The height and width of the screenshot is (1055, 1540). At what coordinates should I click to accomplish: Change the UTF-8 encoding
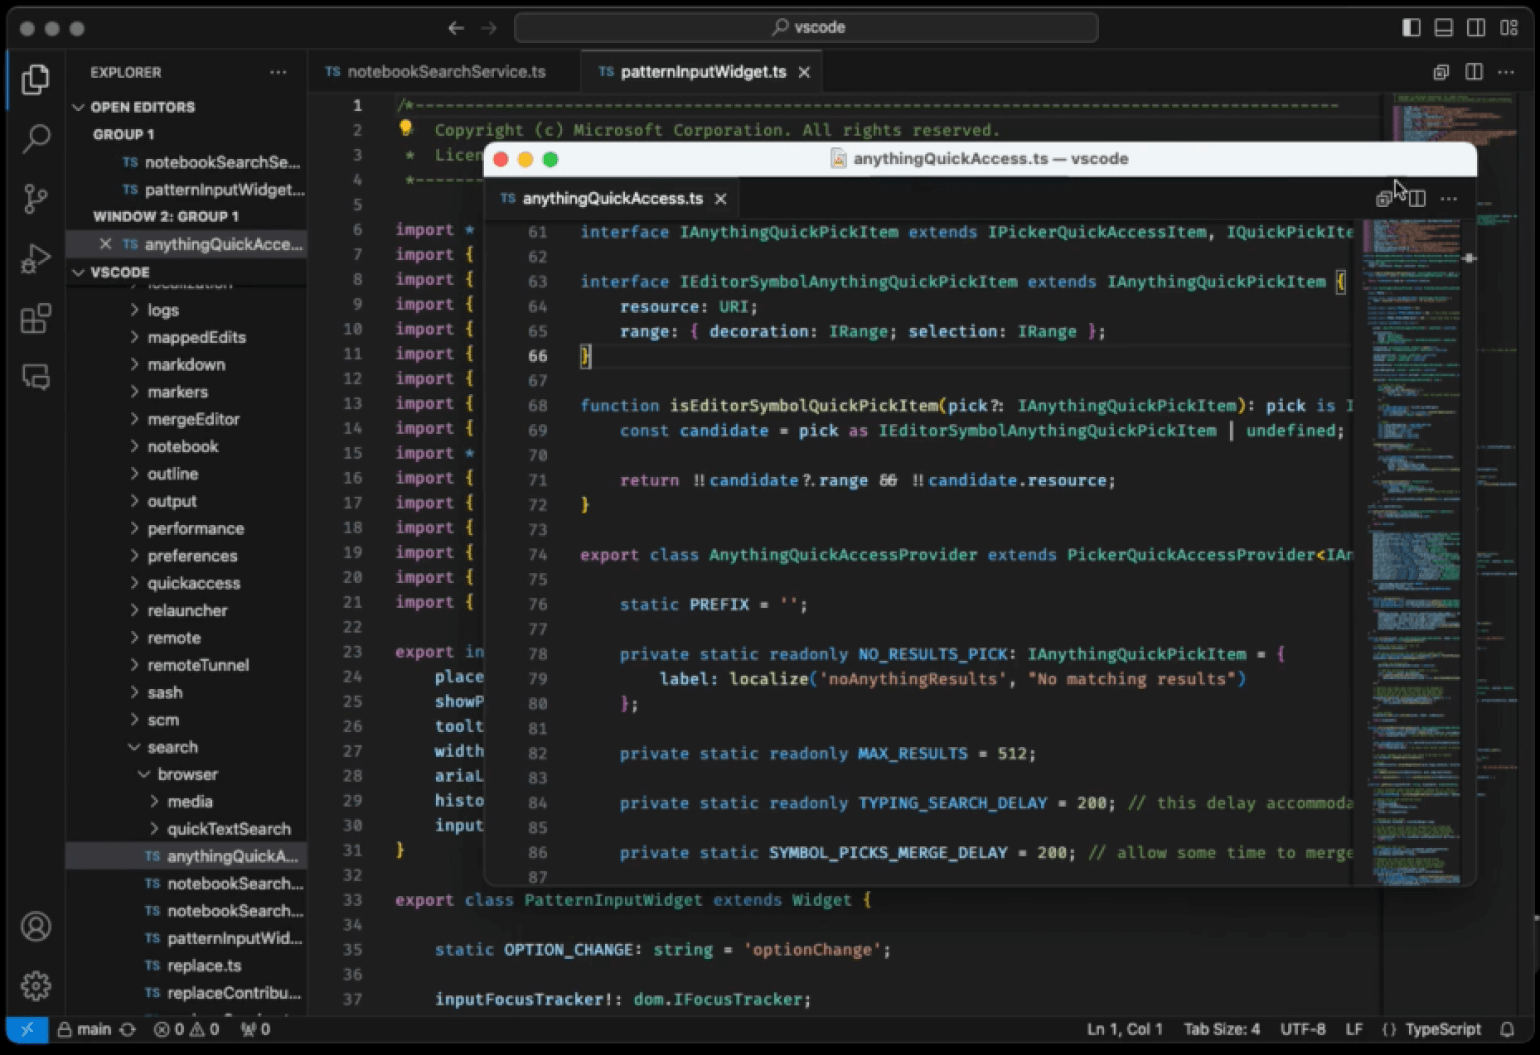coord(1303,1029)
